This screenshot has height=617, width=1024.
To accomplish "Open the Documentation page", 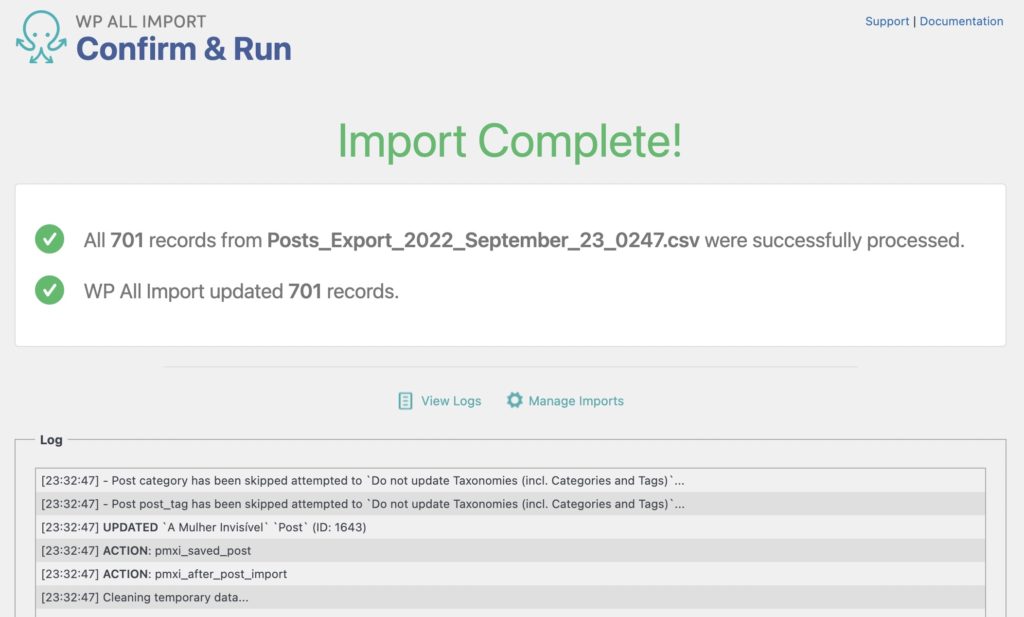I will [961, 21].
